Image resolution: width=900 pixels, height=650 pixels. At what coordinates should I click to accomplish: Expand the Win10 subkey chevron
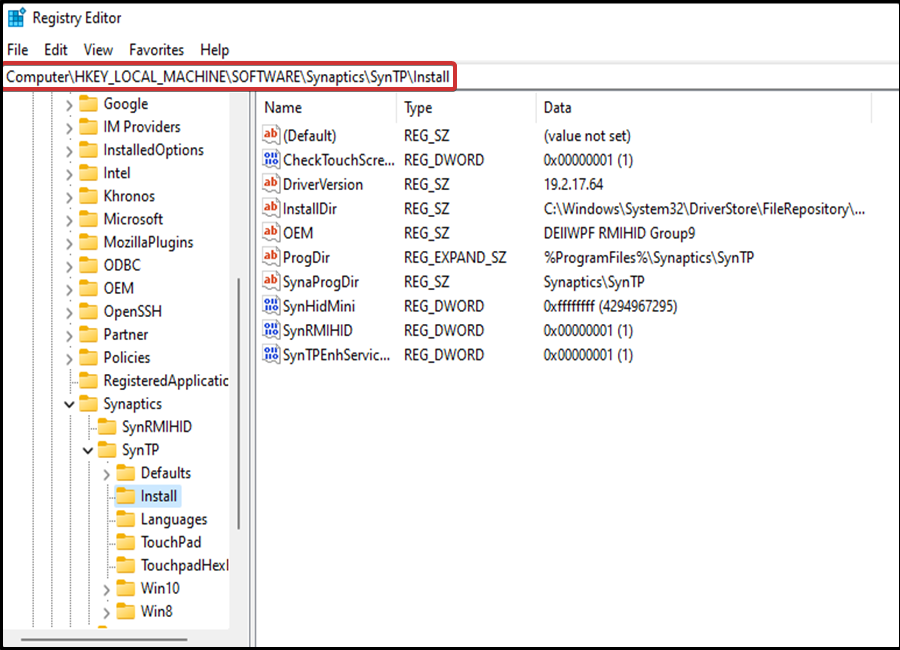tap(107, 589)
